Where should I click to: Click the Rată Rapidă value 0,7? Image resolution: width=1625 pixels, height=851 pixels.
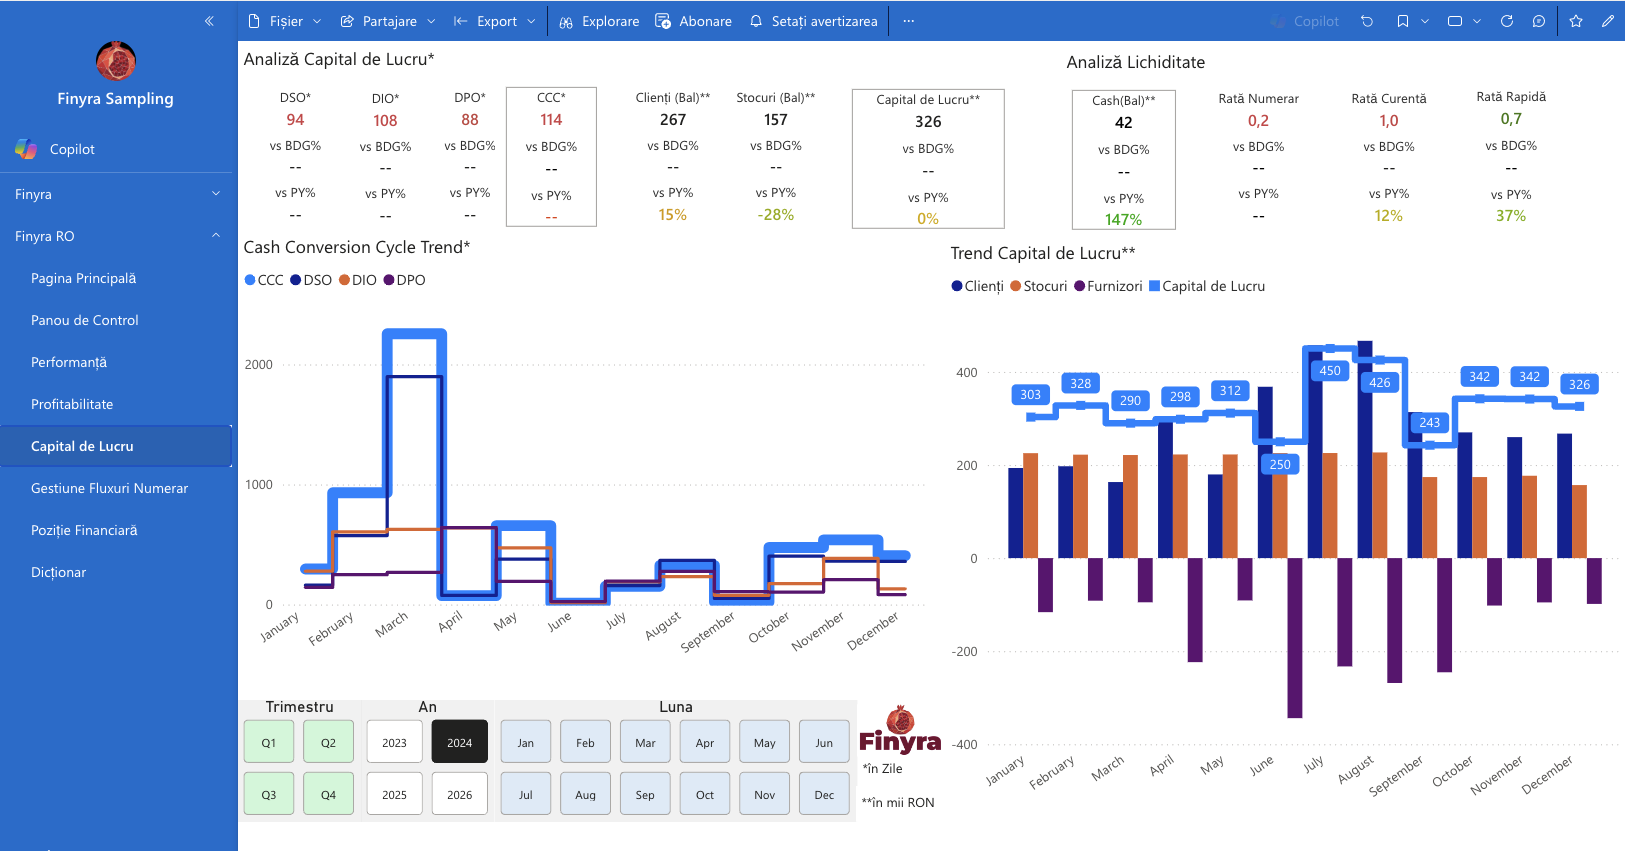pyautogui.click(x=1511, y=119)
